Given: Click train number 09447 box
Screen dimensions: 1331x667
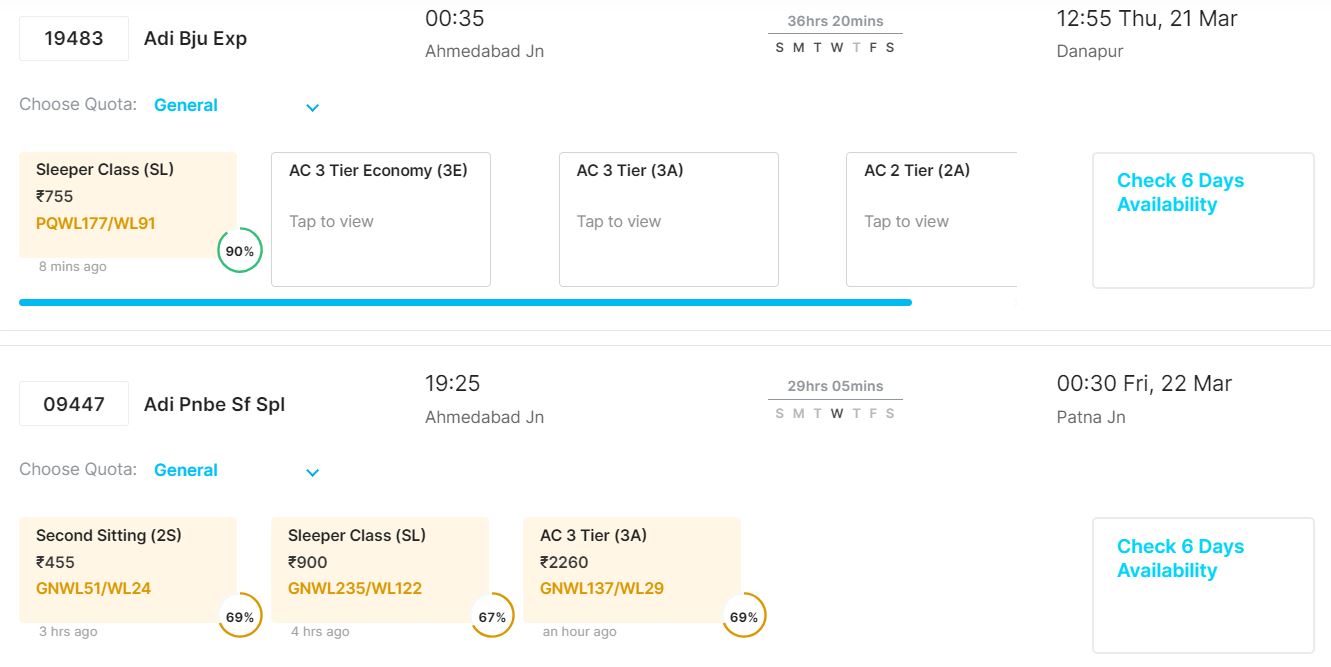Looking at the screenshot, I should coord(74,404).
